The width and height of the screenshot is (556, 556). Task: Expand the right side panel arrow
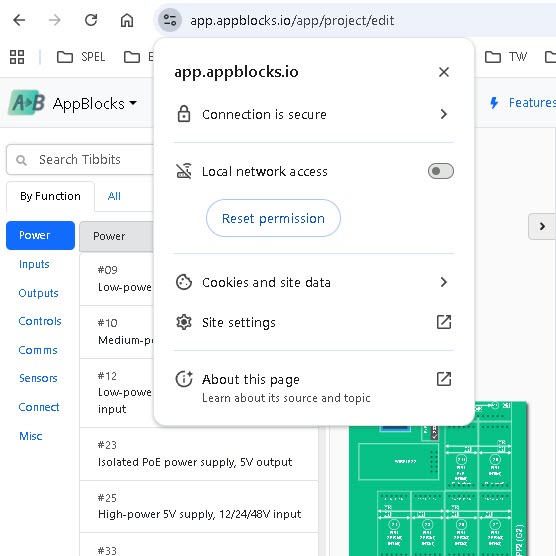click(x=542, y=226)
